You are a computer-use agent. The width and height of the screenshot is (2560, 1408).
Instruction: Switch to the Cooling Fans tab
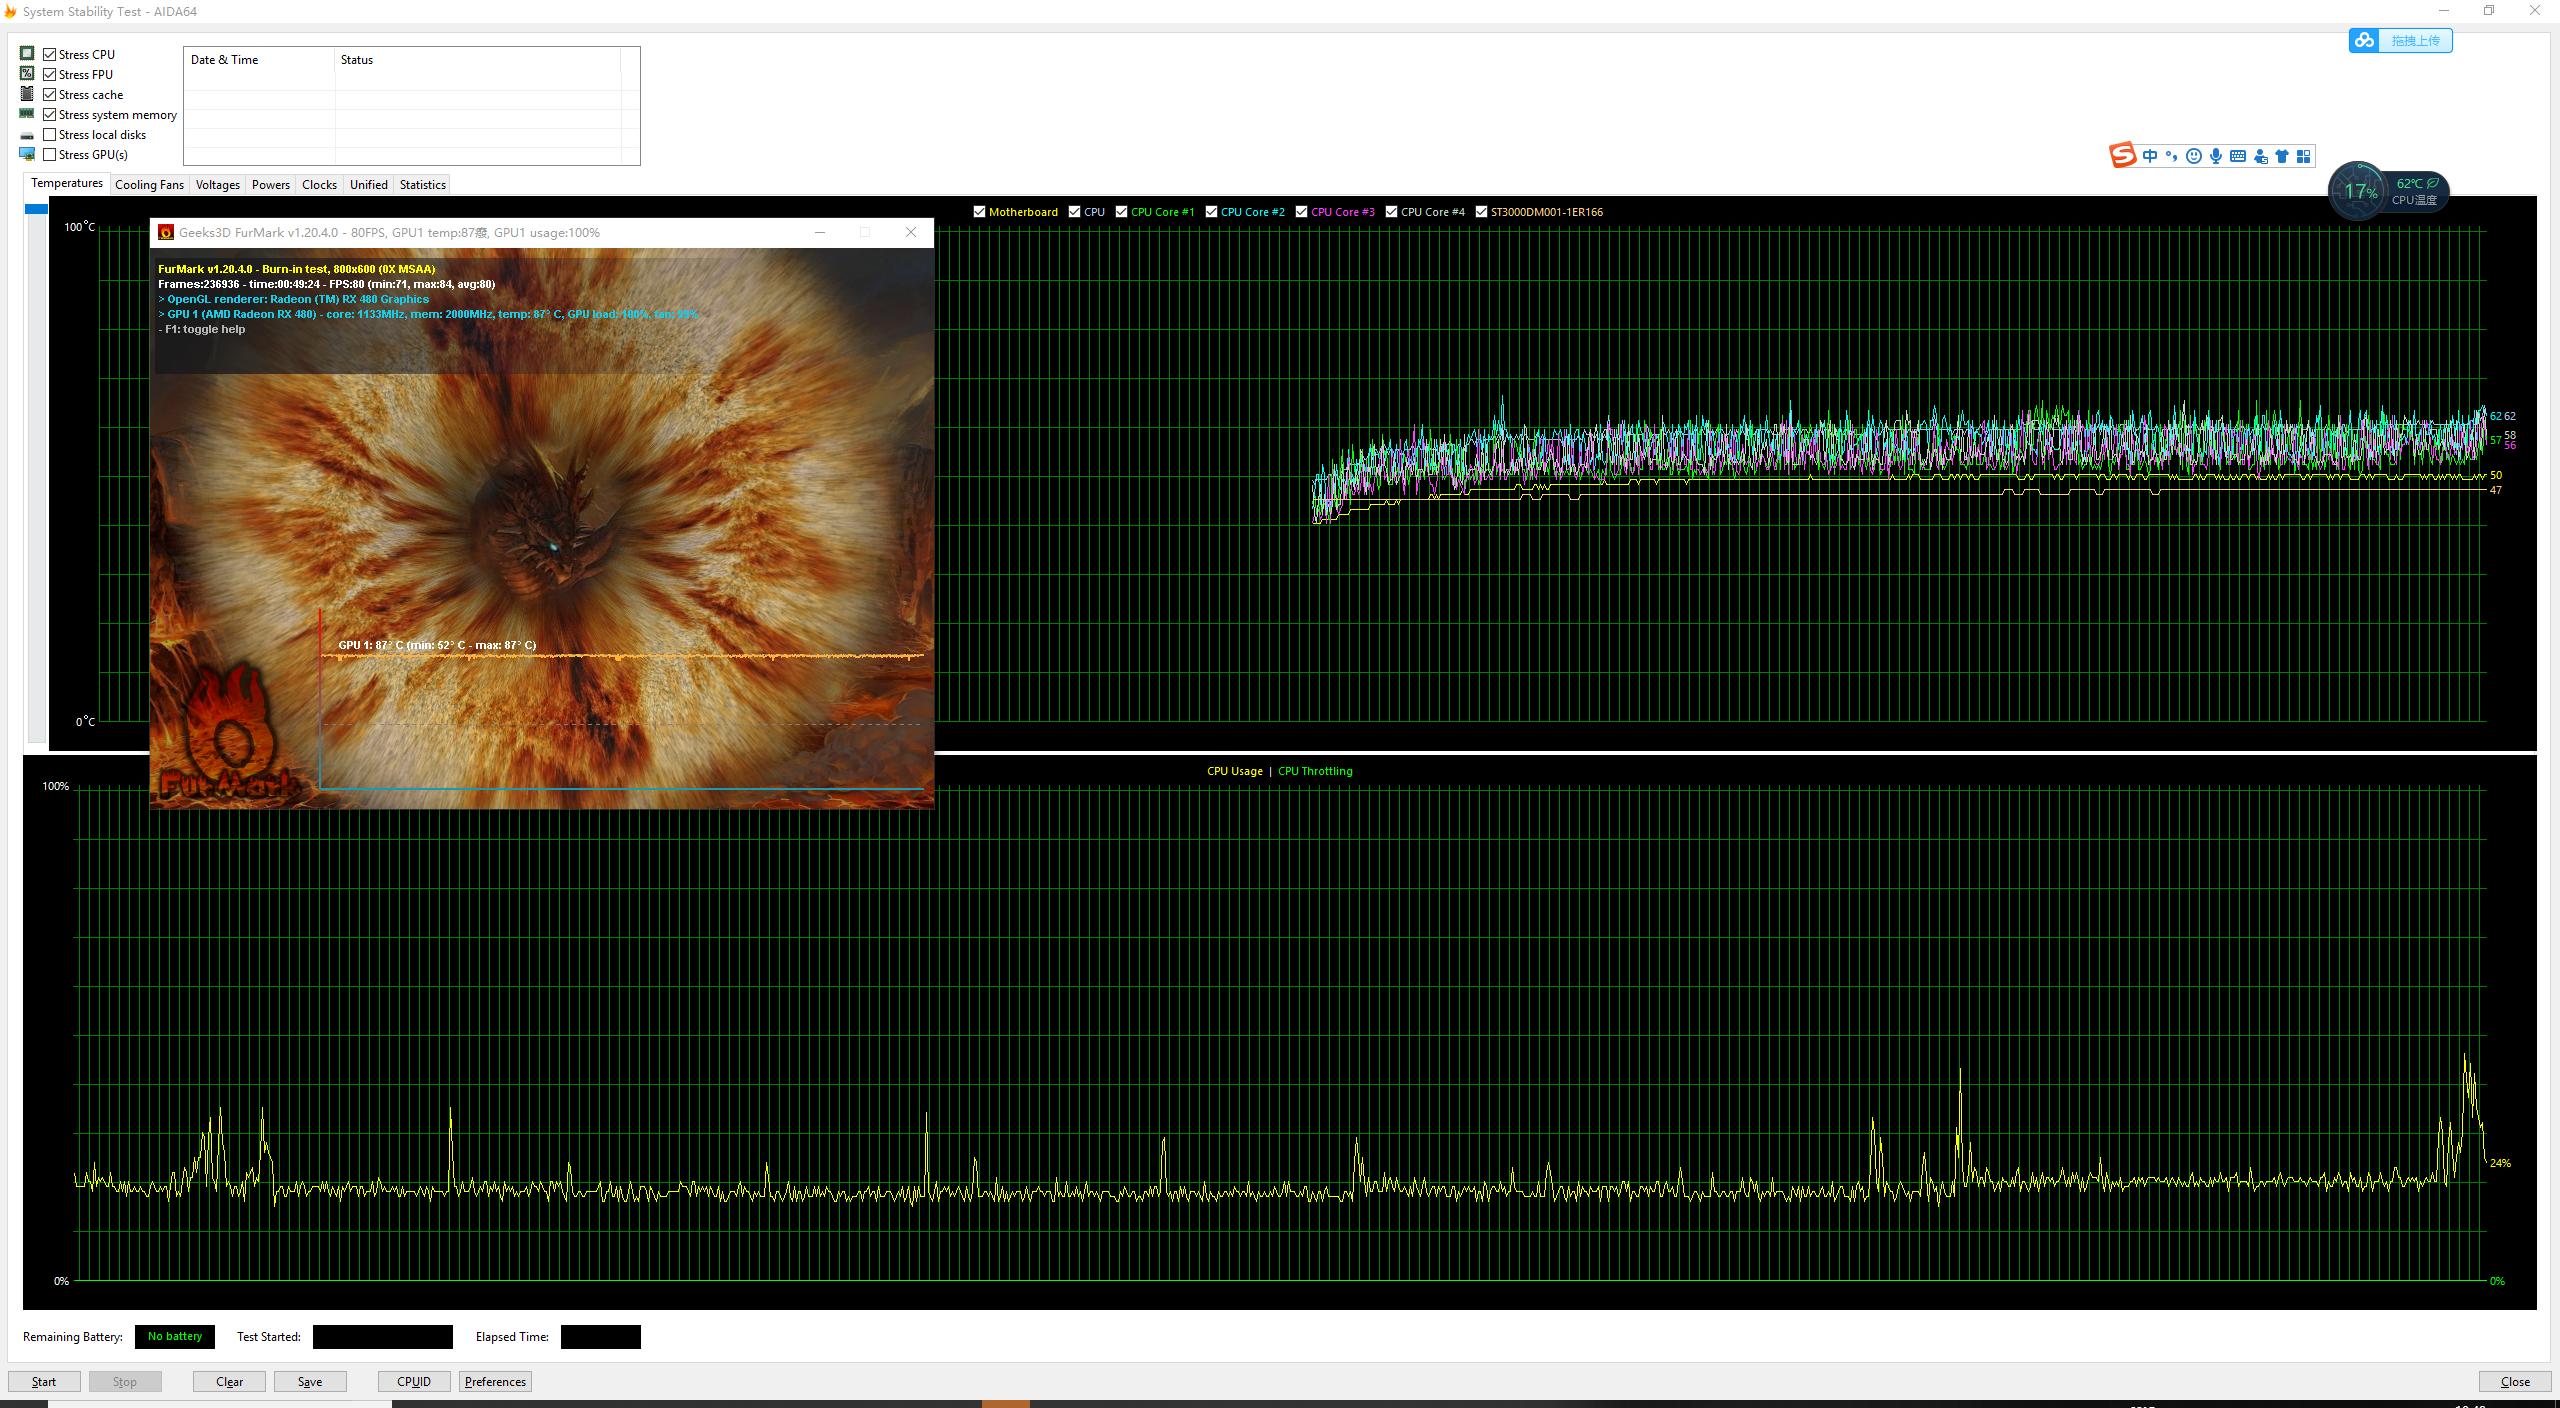coord(149,185)
